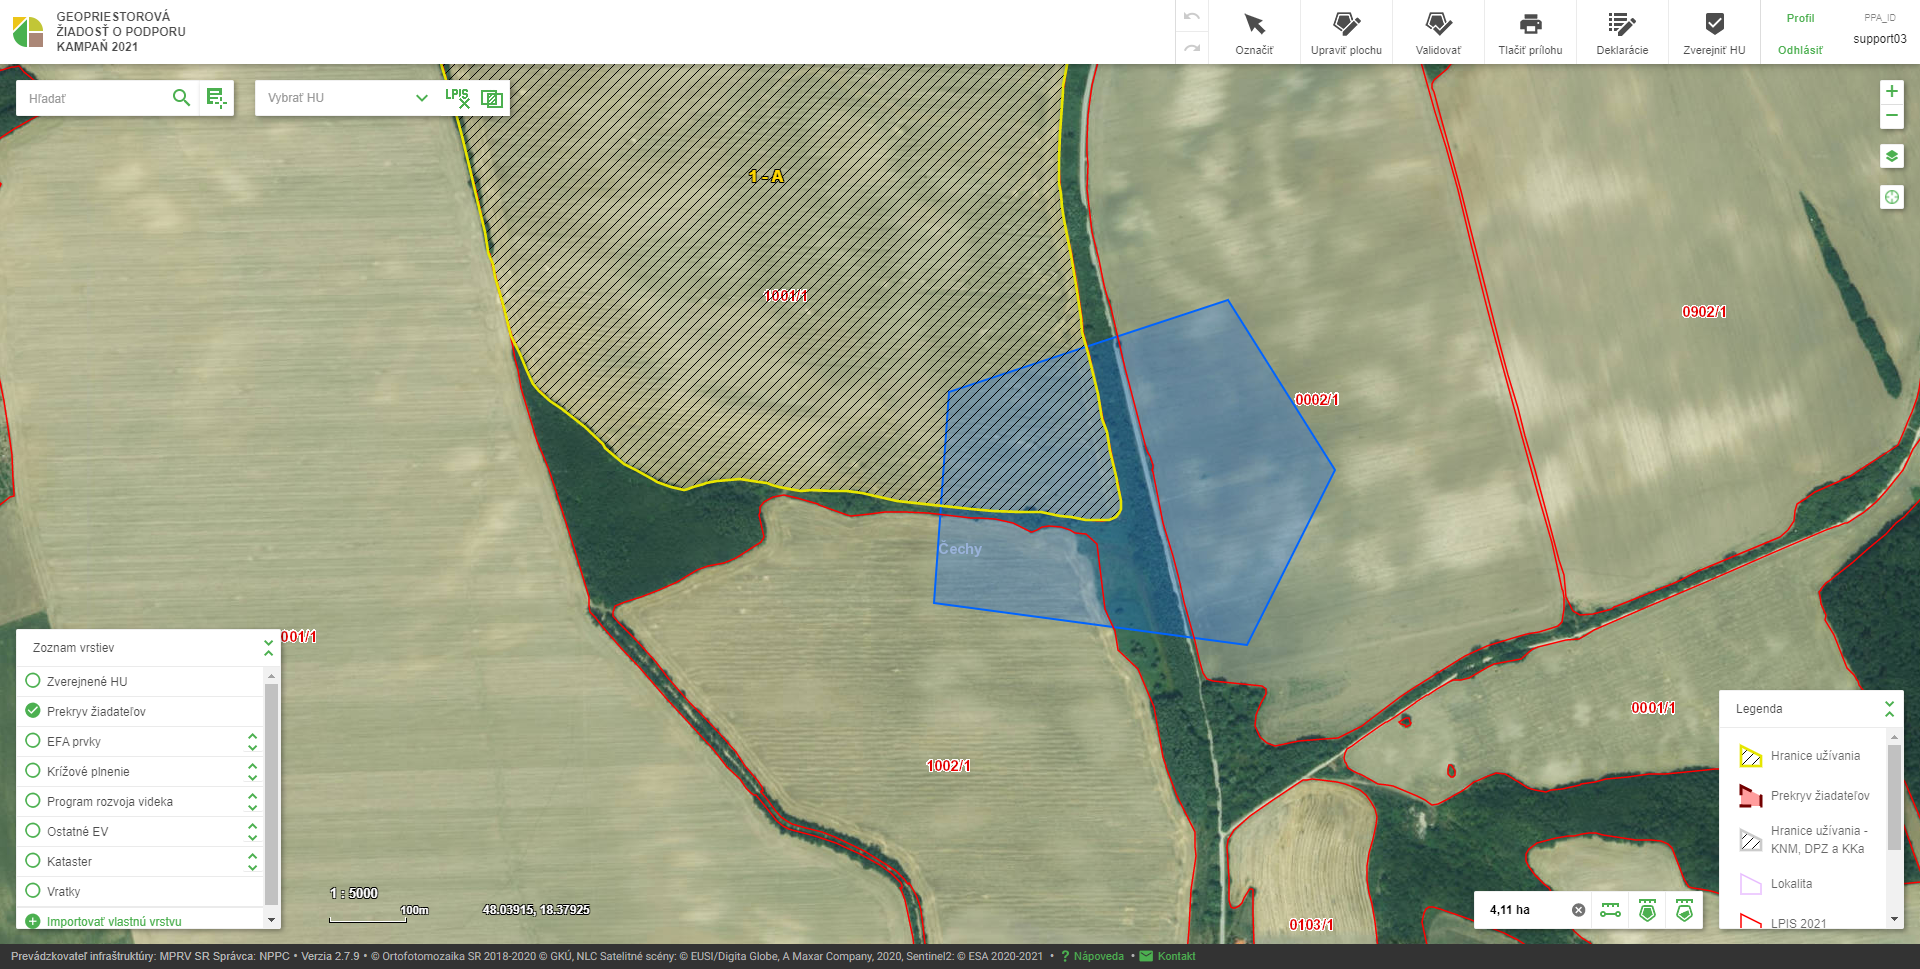
Task: Click the application logo
Action: [x=27, y=32]
